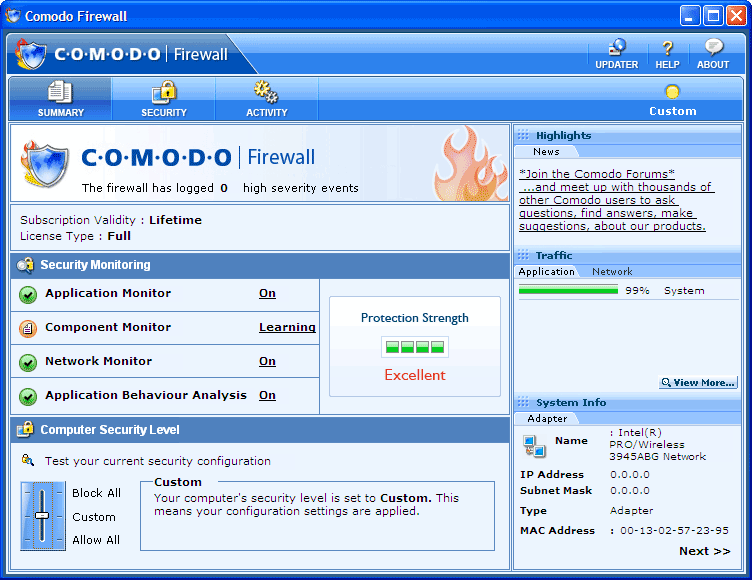Click the security level slider thumb
752x580 pixels.
[x=42, y=515]
